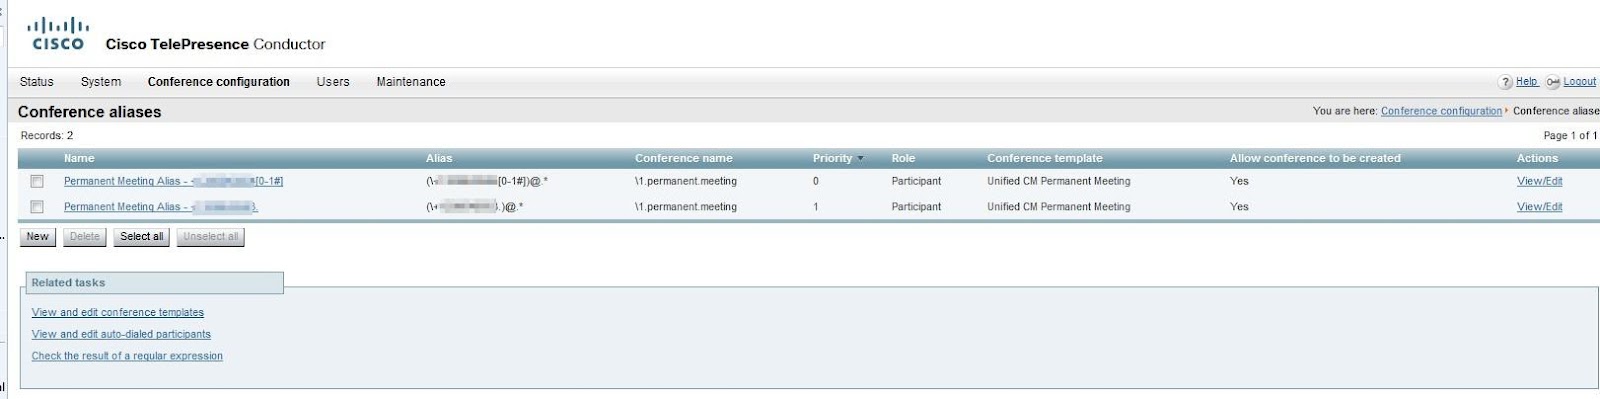This screenshot has height=399, width=1600.
Task: Click View/Edit for the priority 1 alias
Action: 1539,207
